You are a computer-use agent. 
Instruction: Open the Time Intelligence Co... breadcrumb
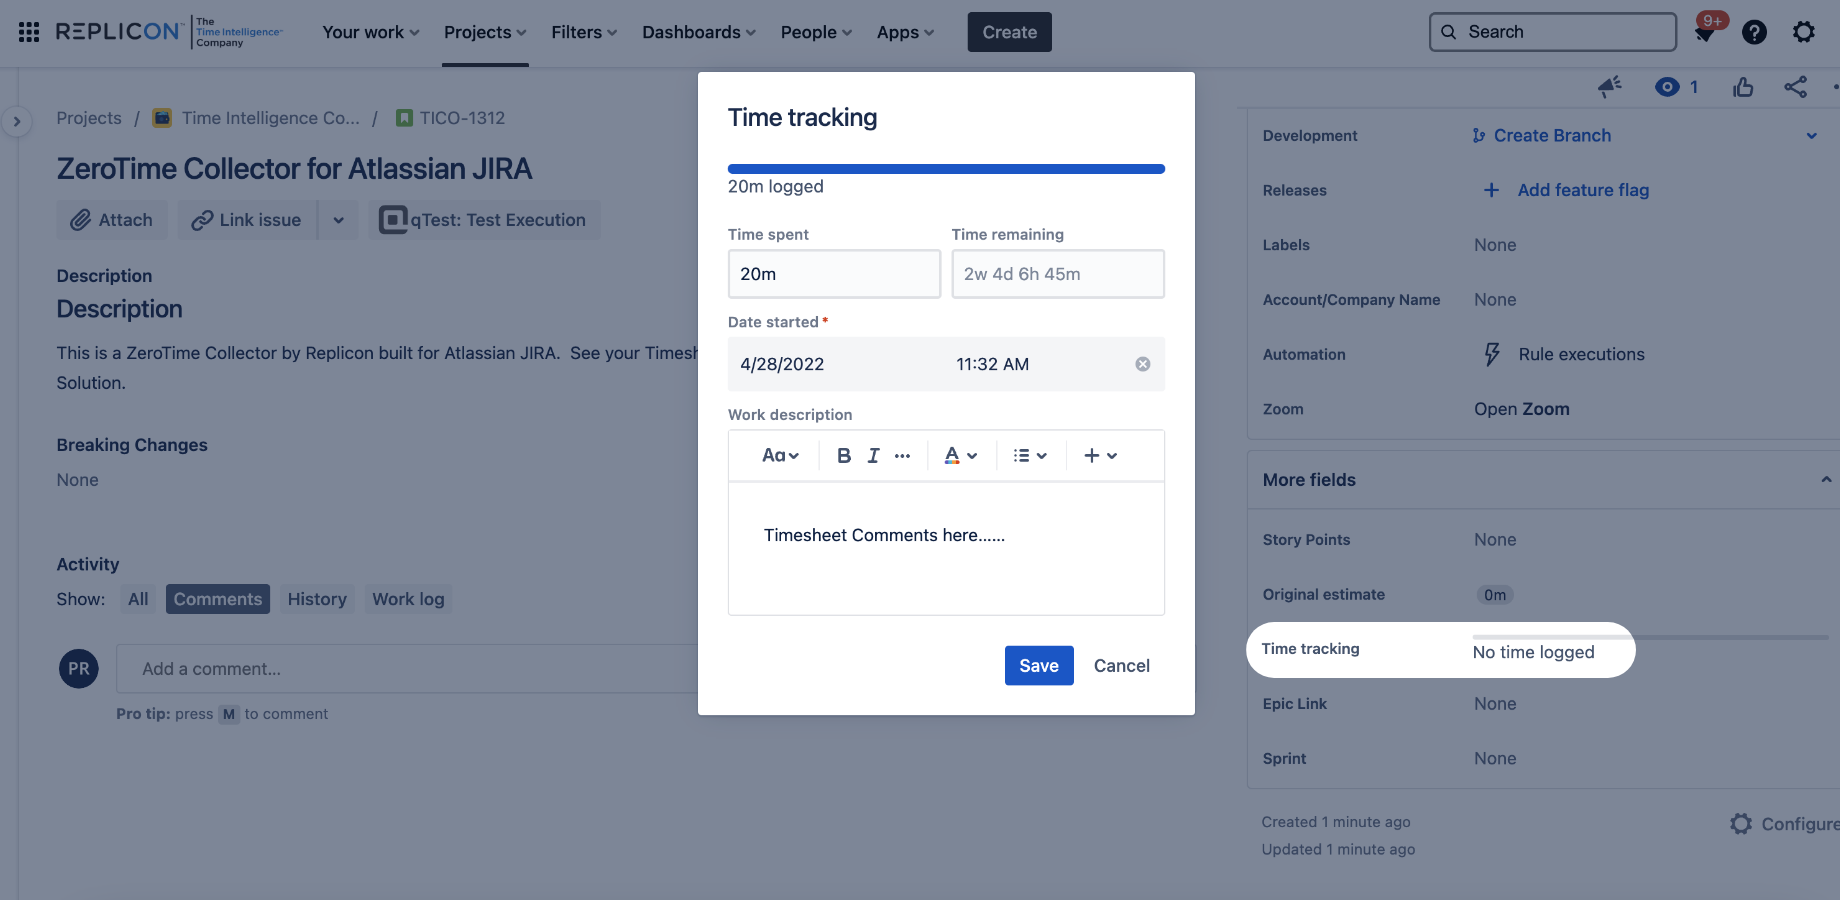pos(270,118)
